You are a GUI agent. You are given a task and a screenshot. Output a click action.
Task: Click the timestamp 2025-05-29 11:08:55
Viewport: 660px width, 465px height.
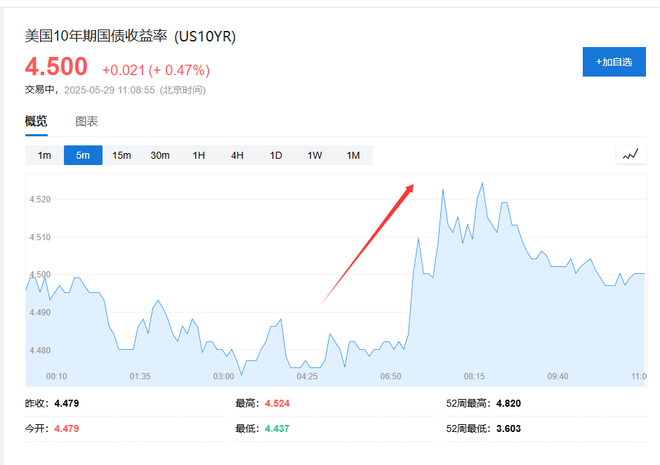coord(109,90)
